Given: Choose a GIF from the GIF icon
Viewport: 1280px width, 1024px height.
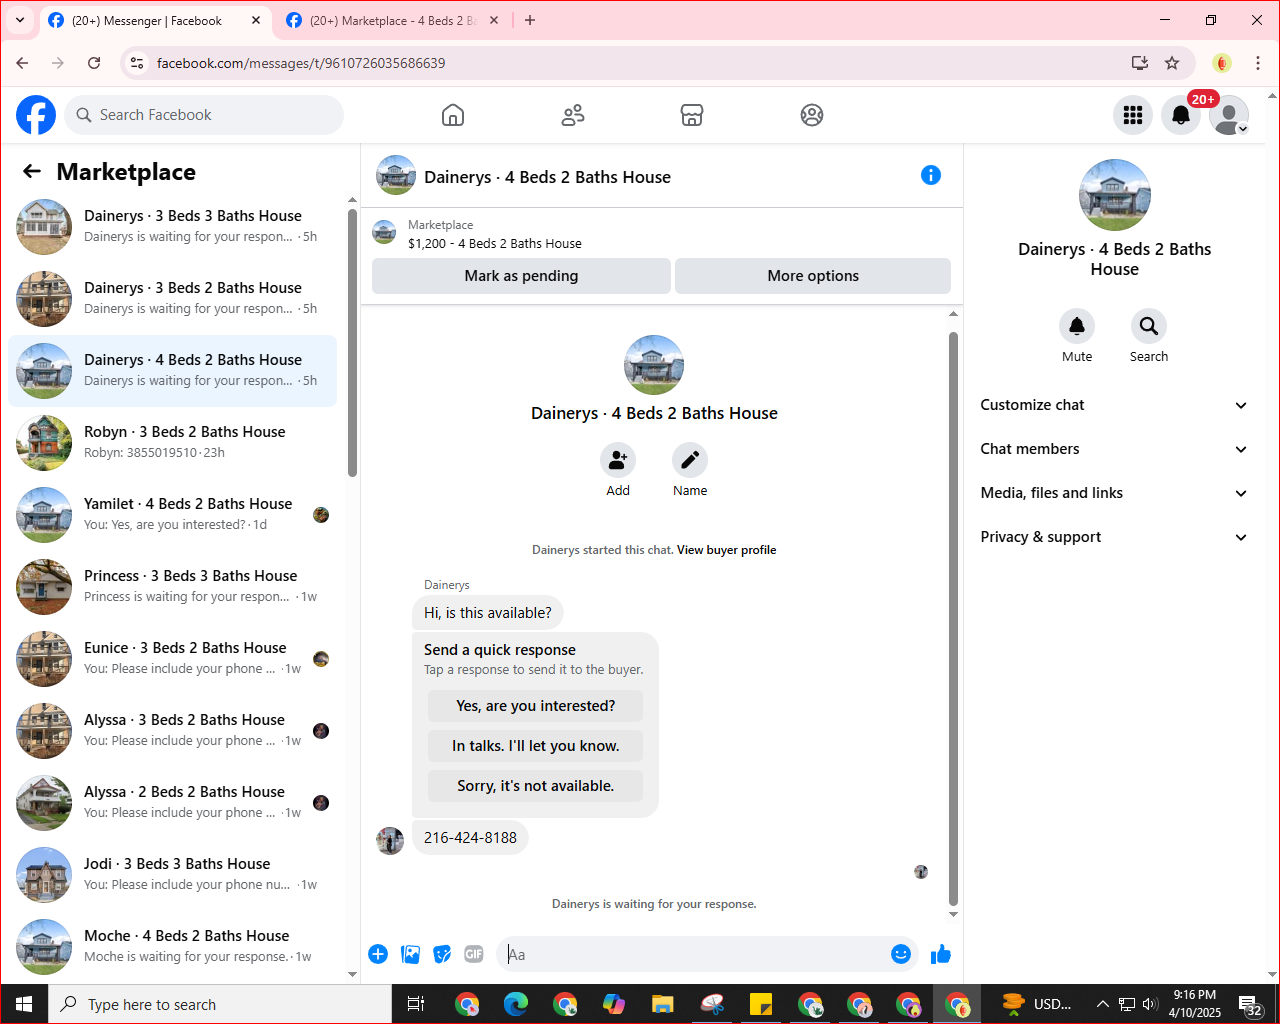Looking at the screenshot, I should click(x=474, y=954).
